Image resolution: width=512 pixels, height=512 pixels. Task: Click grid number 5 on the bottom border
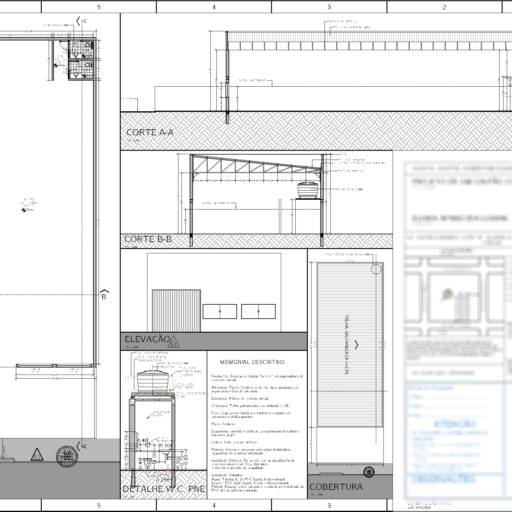tap(99, 505)
